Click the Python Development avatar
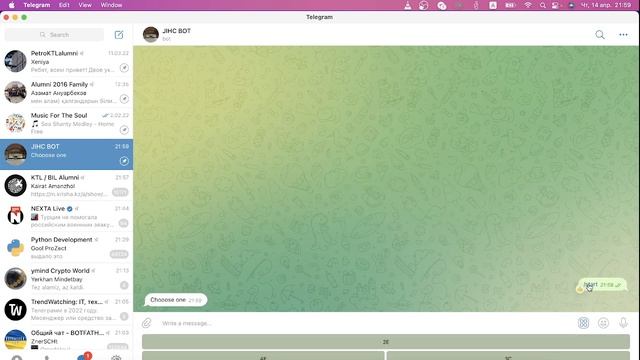Screen dimensions: 640x360 pos(16,247)
